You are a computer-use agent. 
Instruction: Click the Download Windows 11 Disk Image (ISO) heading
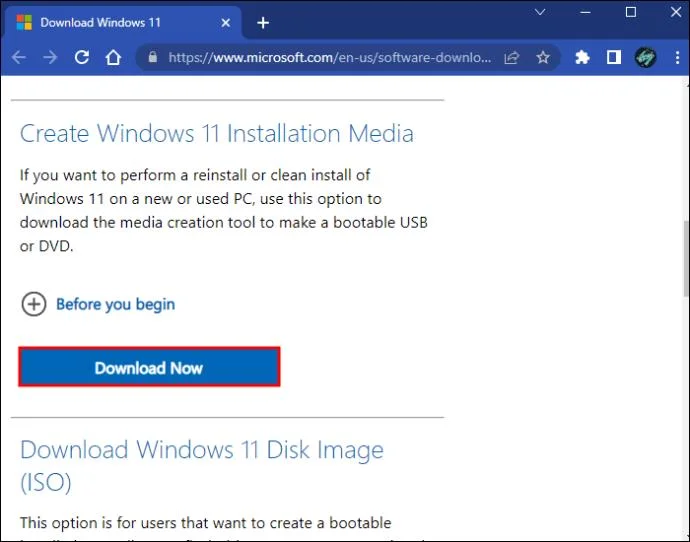[202, 465]
